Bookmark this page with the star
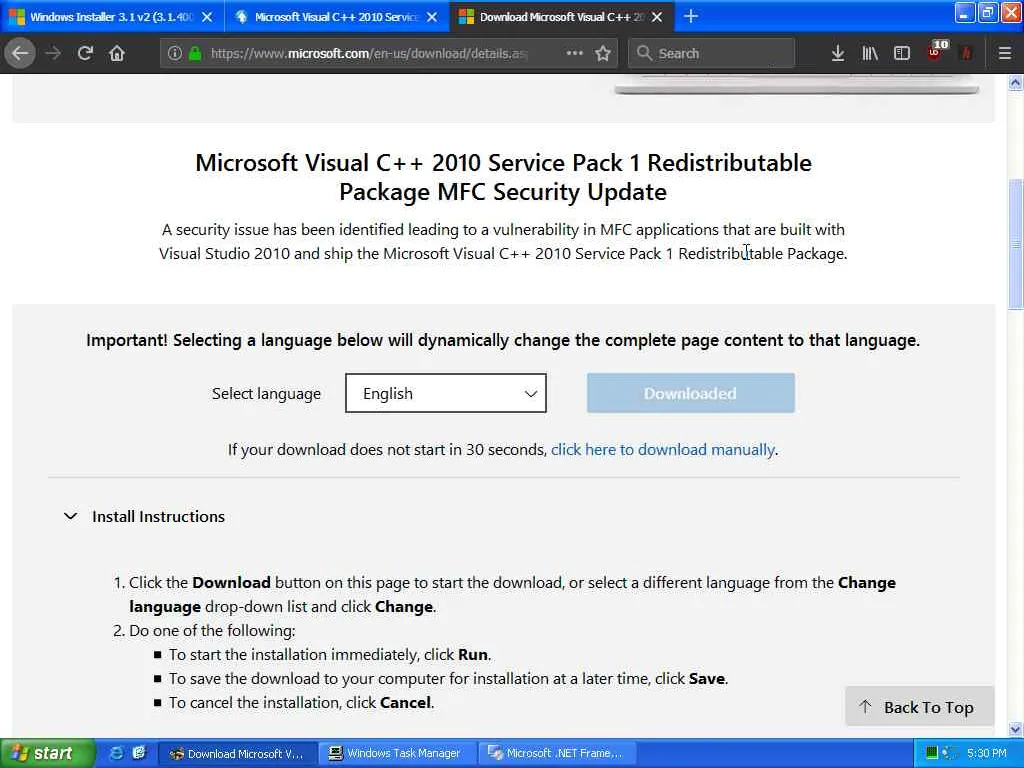Image resolution: width=1024 pixels, height=768 pixels. [603, 54]
